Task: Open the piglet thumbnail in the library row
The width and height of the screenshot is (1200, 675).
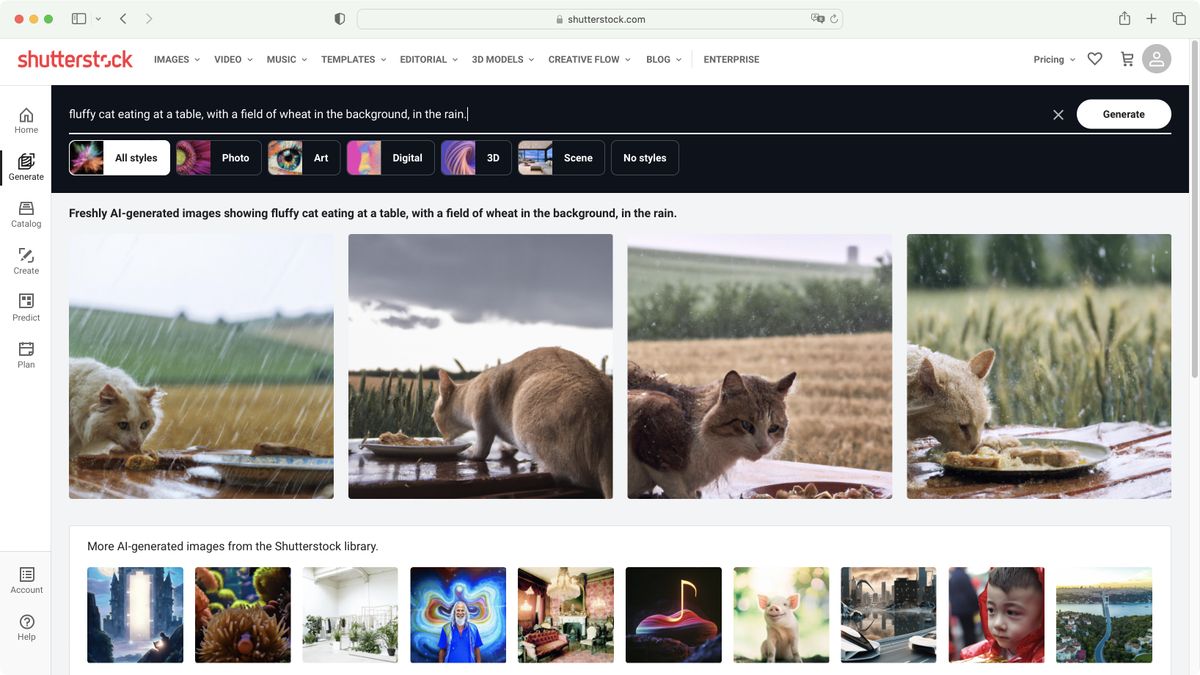Action: pyautogui.click(x=781, y=614)
